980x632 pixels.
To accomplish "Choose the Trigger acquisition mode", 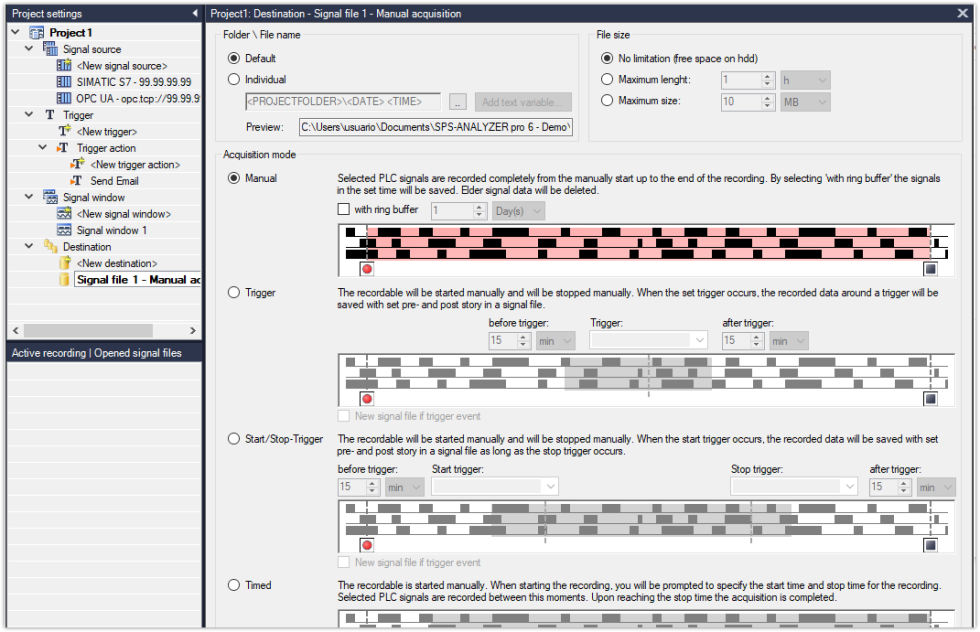I will [x=234, y=293].
